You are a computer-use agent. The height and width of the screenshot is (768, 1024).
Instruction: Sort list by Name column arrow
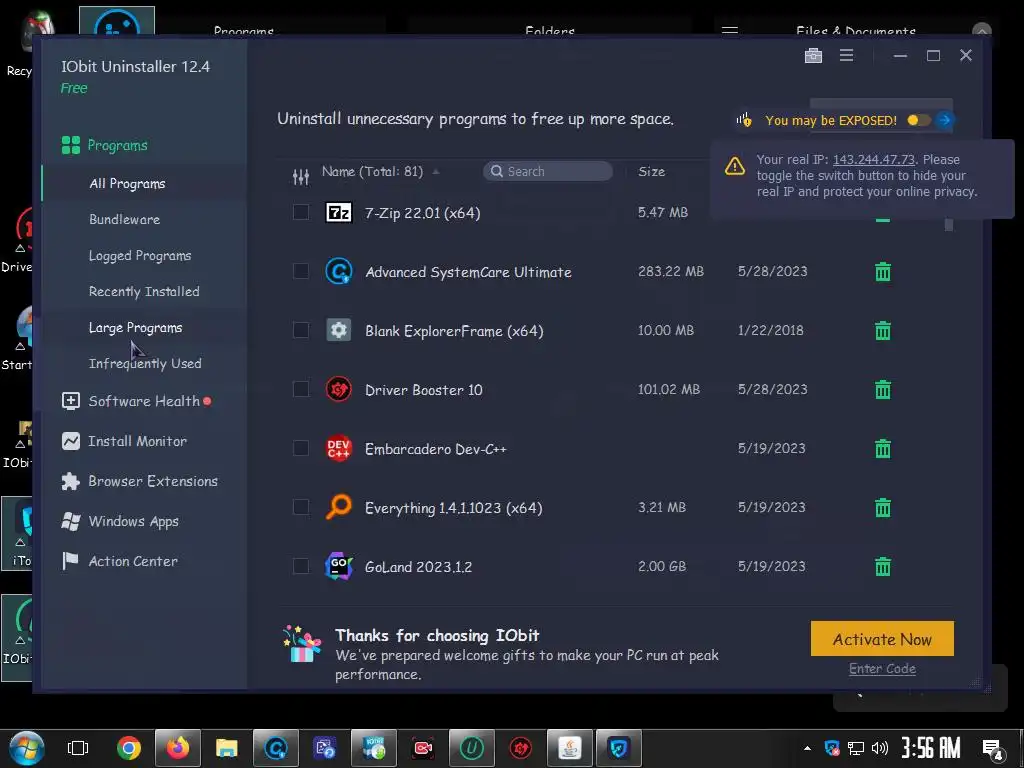point(436,172)
